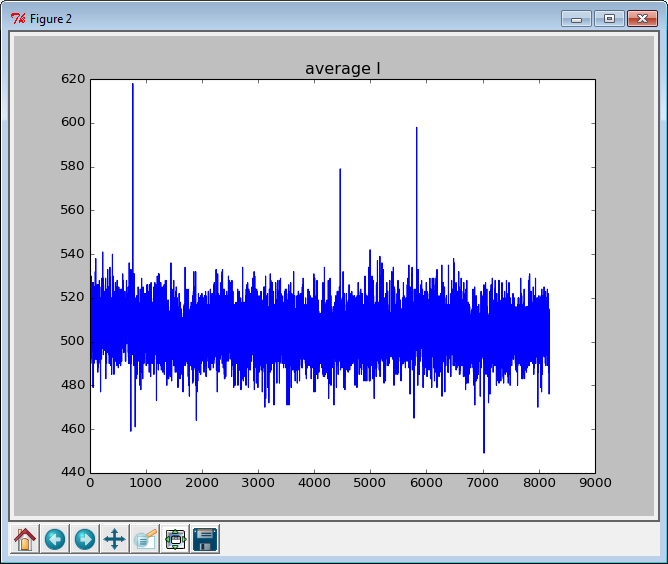Click the x-axis label 6000
Viewport: 668px width, 564px height.
pos(426,483)
